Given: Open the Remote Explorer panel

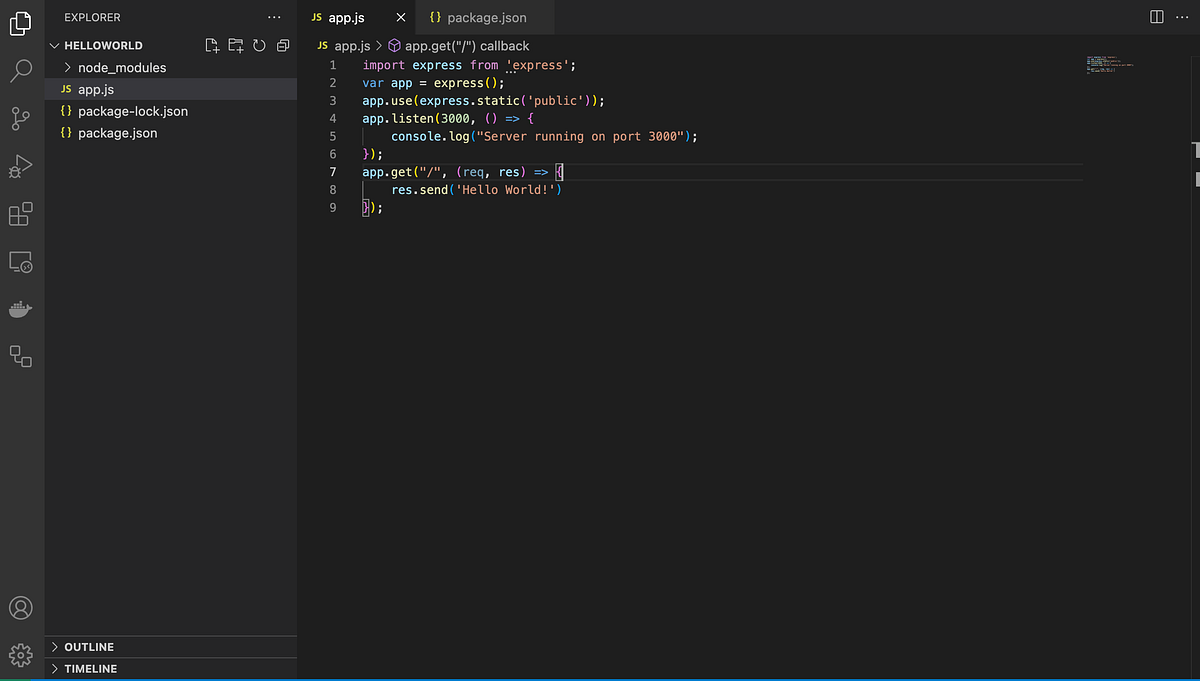Looking at the screenshot, I should tap(21, 261).
